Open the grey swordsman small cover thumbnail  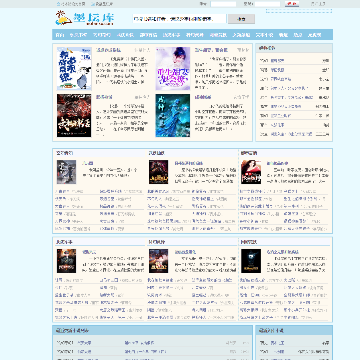[x=66, y=172]
